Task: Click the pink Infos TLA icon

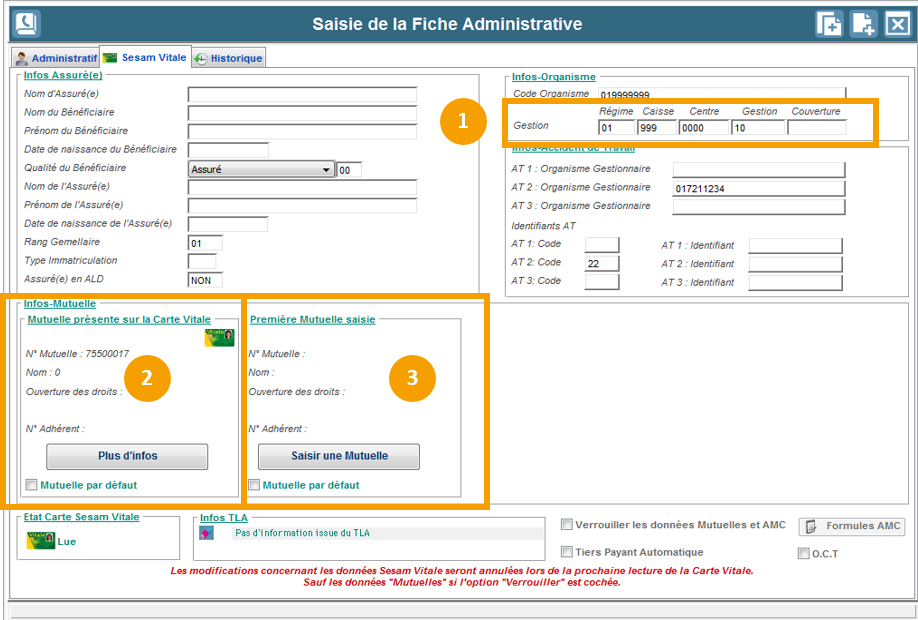Action: pyautogui.click(x=207, y=533)
